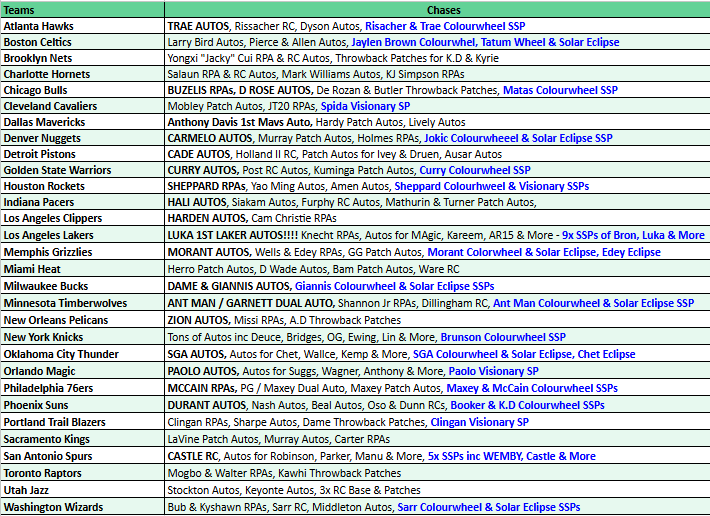The width and height of the screenshot is (710, 516).
Task: Click the Curry Colourwheel SSP blue text
Action: tap(475, 170)
